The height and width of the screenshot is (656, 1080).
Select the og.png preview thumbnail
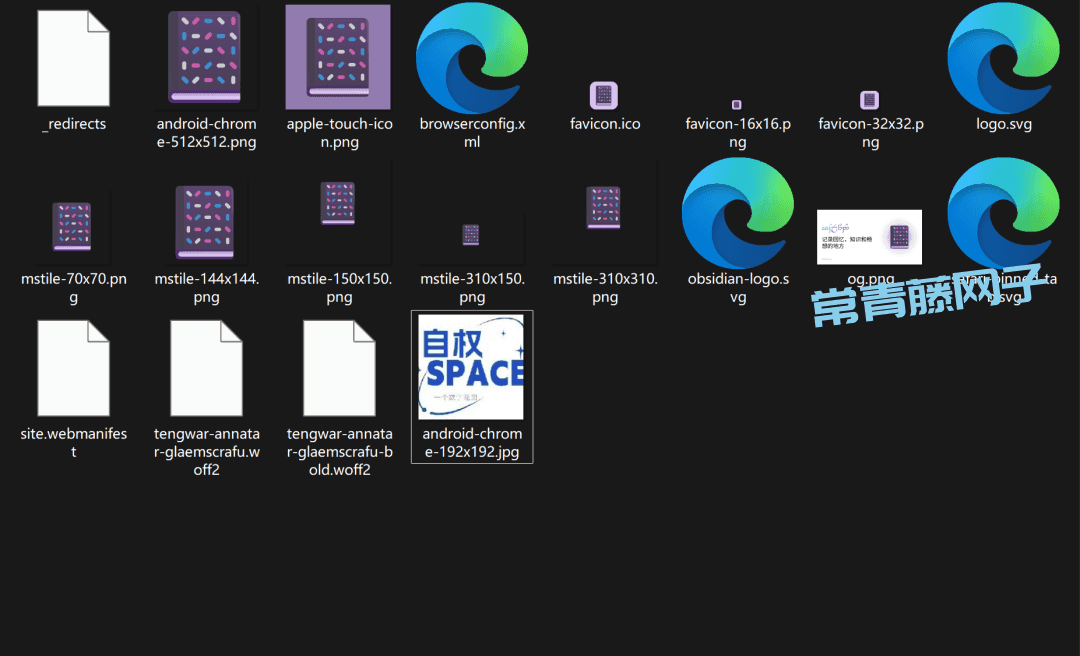click(869, 237)
